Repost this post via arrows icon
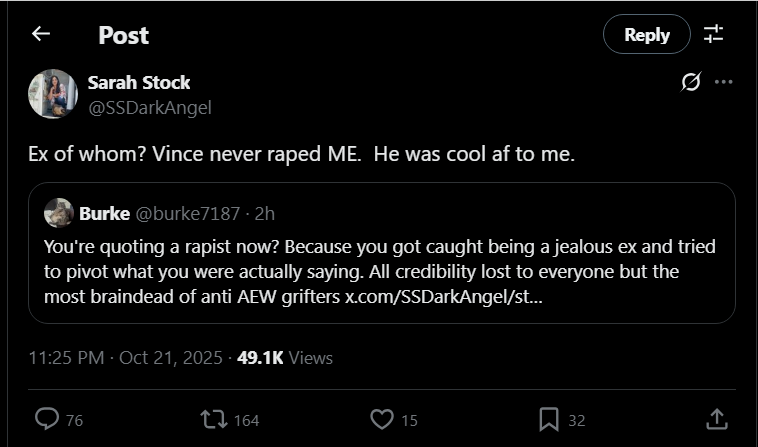758x447 pixels. 214,419
